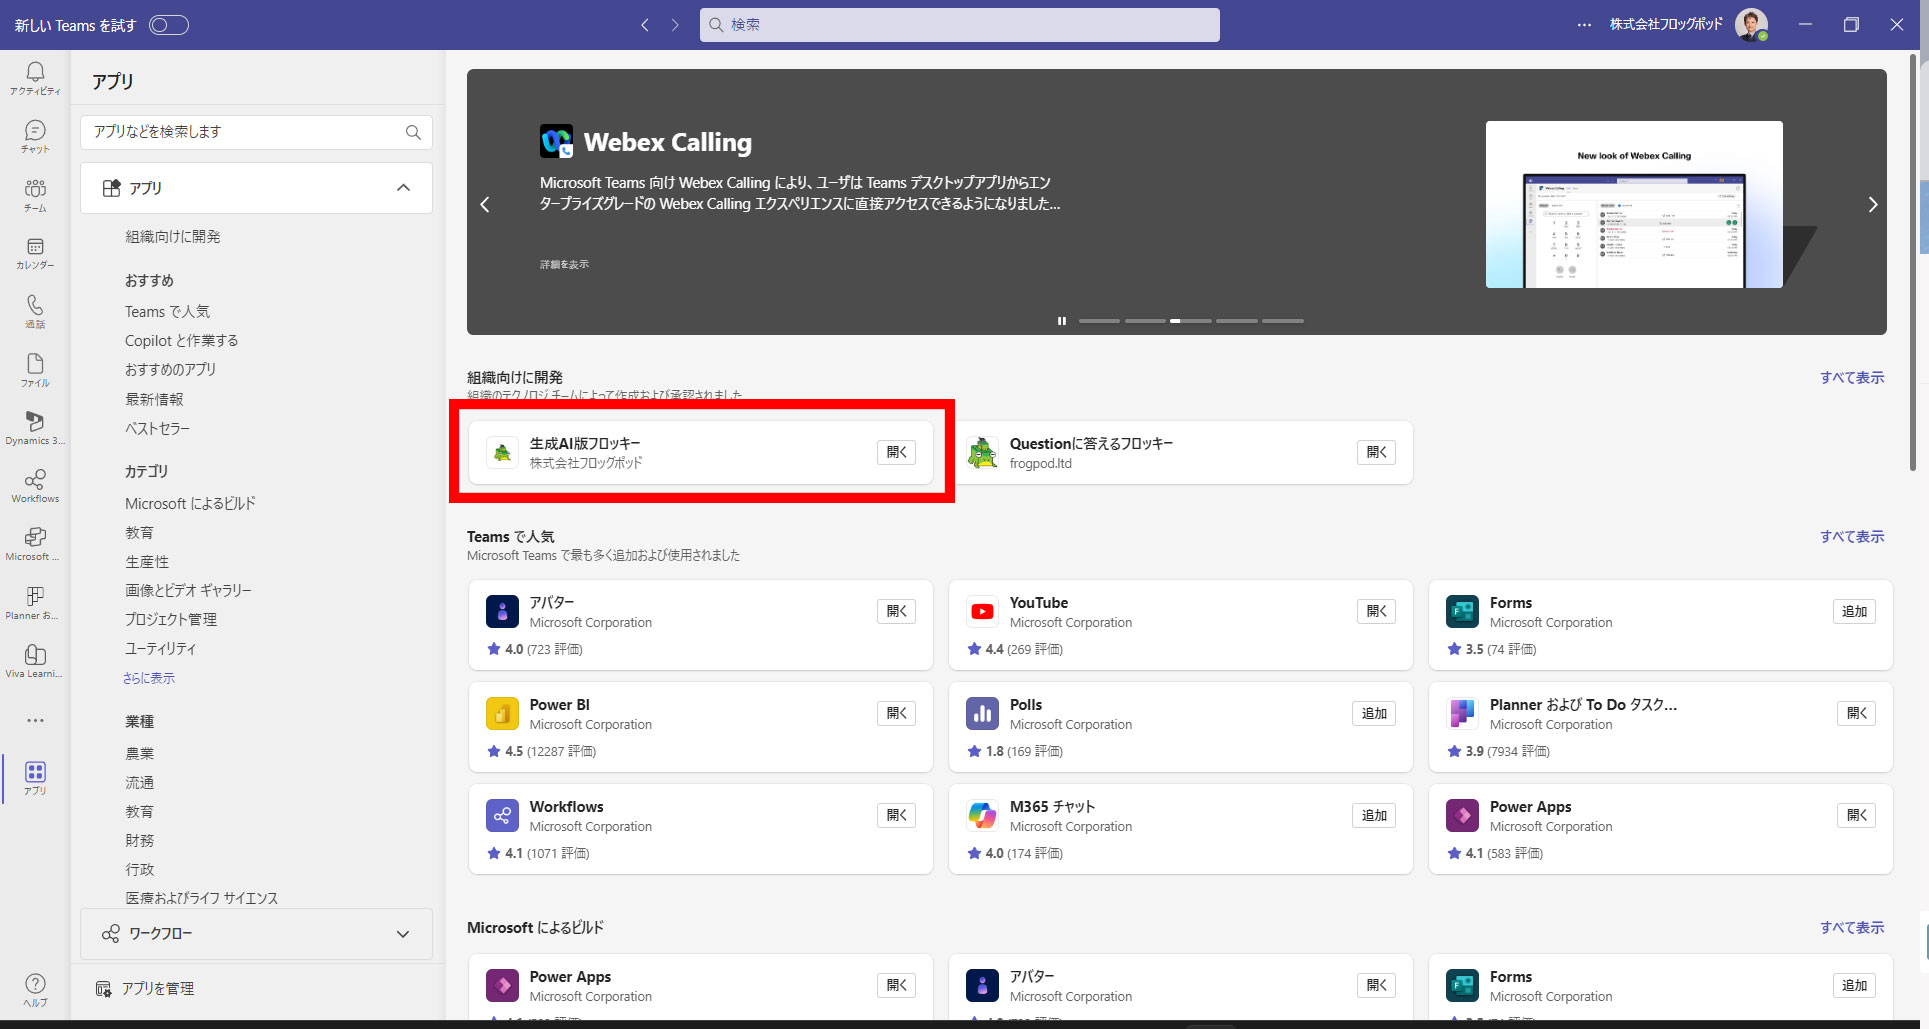Show all in 組織向けに開発 section
This screenshot has height=1029, width=1929.
coord(1852,378)
